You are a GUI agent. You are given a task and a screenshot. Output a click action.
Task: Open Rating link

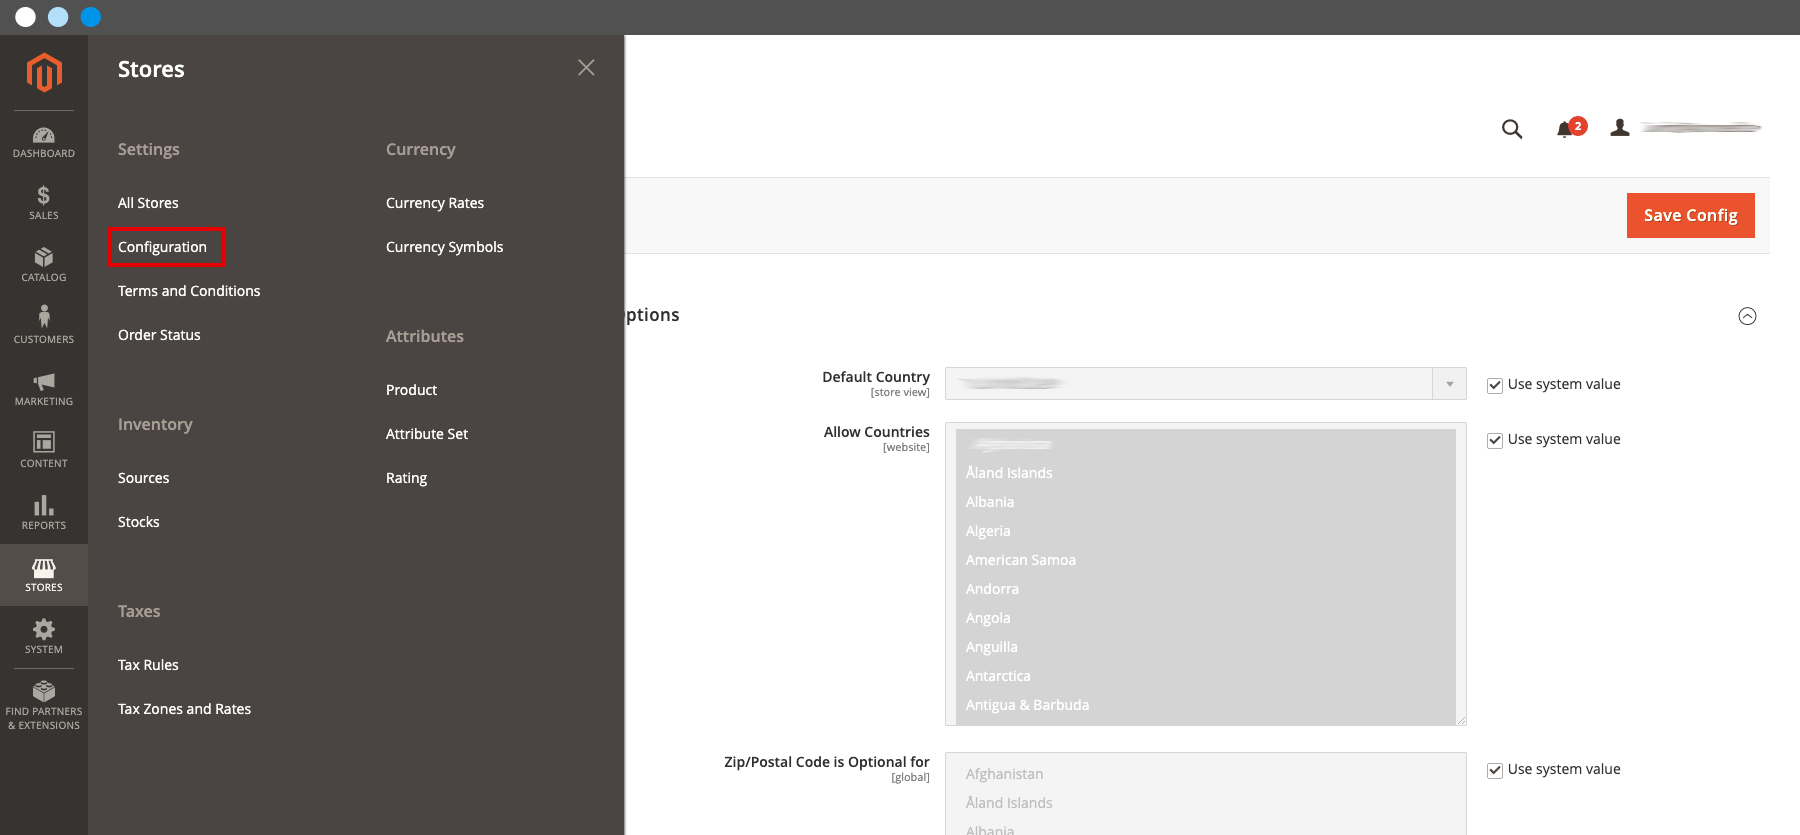click(407, 478)
